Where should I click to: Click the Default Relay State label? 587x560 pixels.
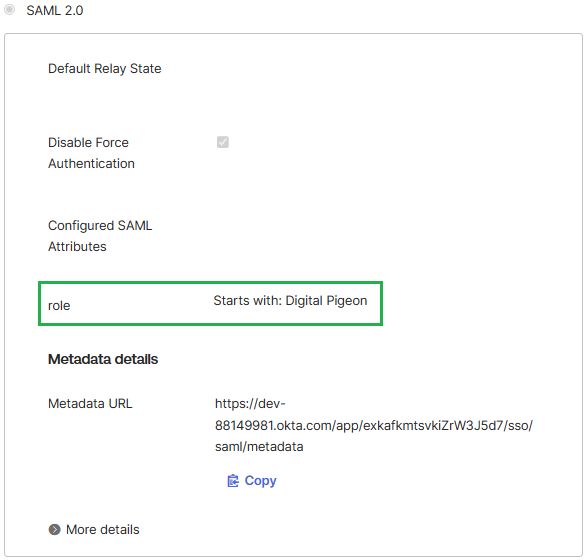[x=105, y=69]
